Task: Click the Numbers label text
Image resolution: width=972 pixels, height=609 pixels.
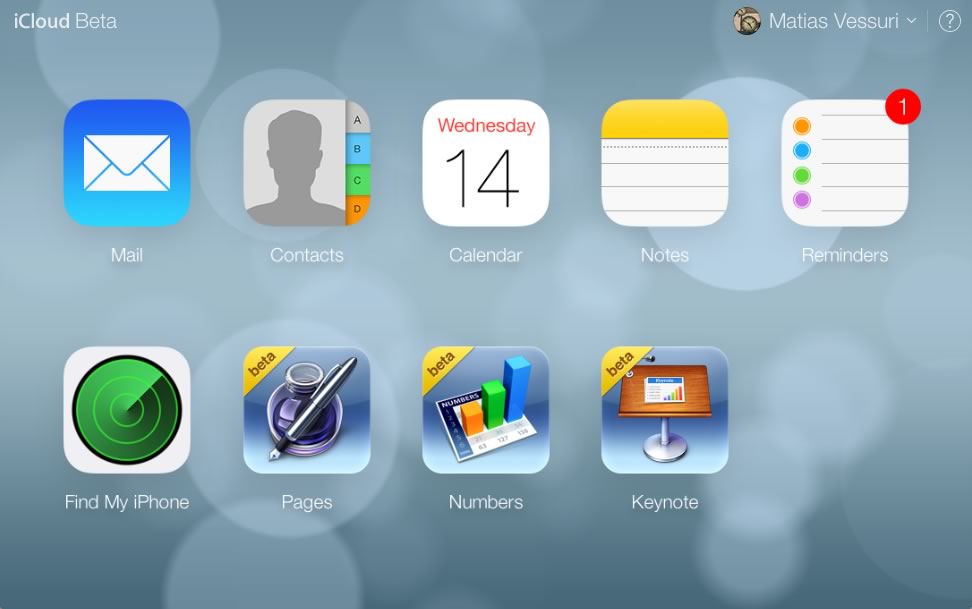Action: 485,502
